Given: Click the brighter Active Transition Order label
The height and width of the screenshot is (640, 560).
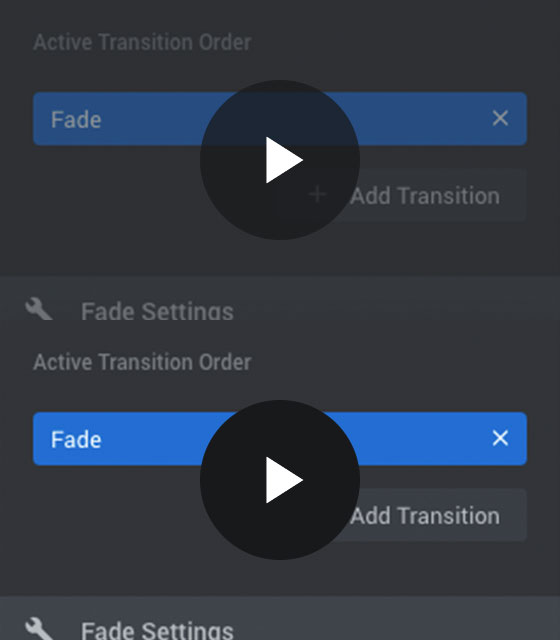Looking at the screenshot, I should 142,362.
